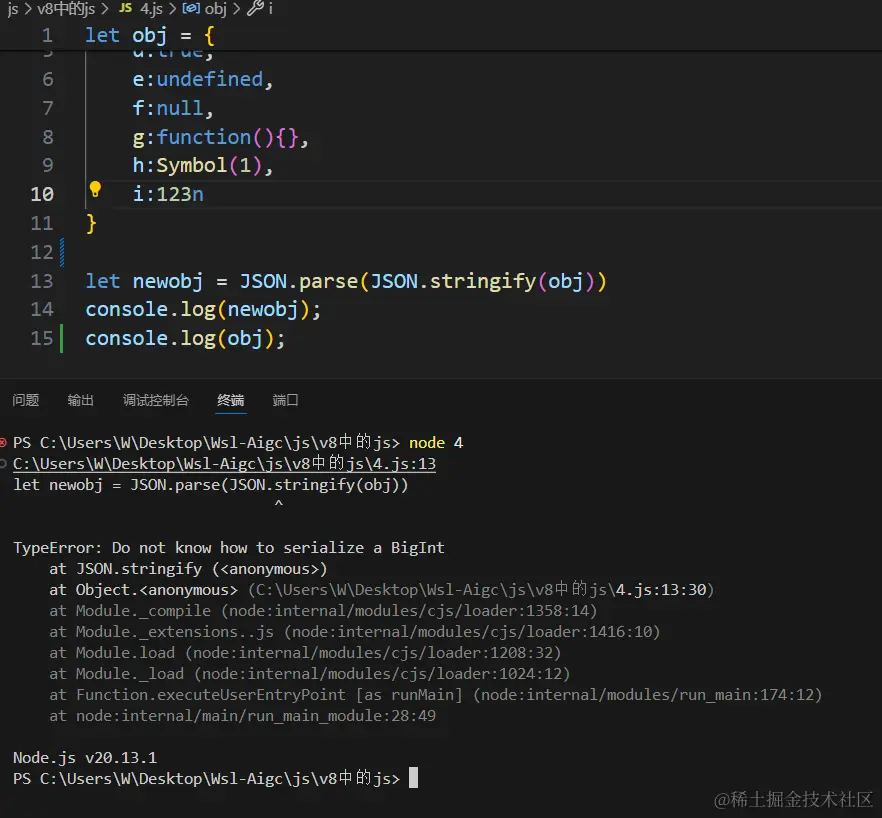Click the Module._load stack trace line
882x818 pixels.
coord(309,673)
